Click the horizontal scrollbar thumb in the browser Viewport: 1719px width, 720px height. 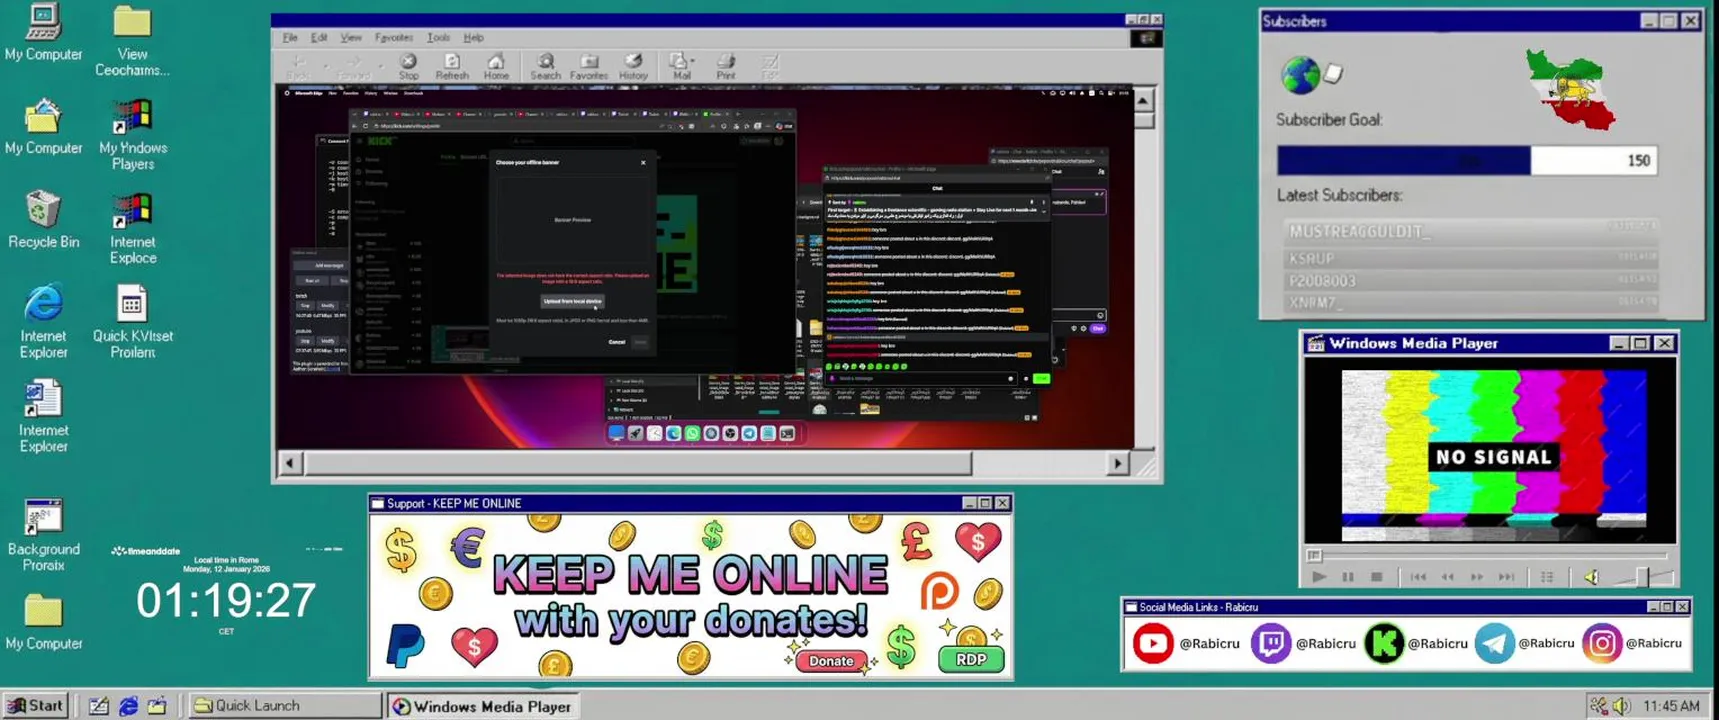coord(637,463)
